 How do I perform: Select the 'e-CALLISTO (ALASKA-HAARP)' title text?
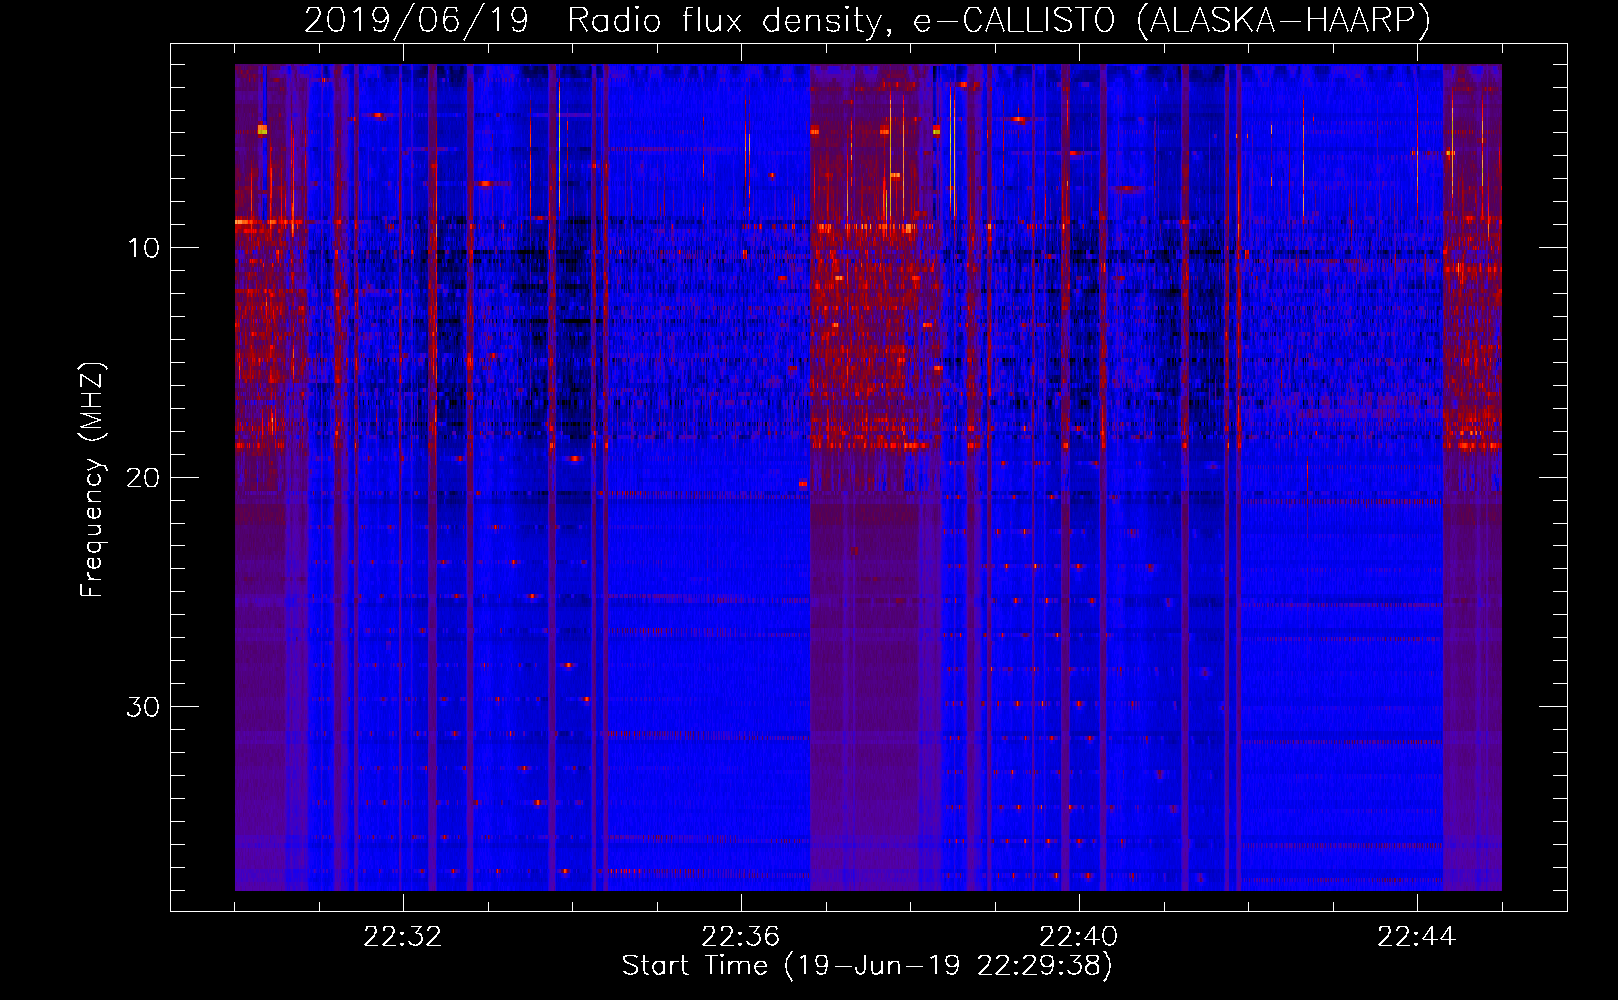(x=1172, y=20)
